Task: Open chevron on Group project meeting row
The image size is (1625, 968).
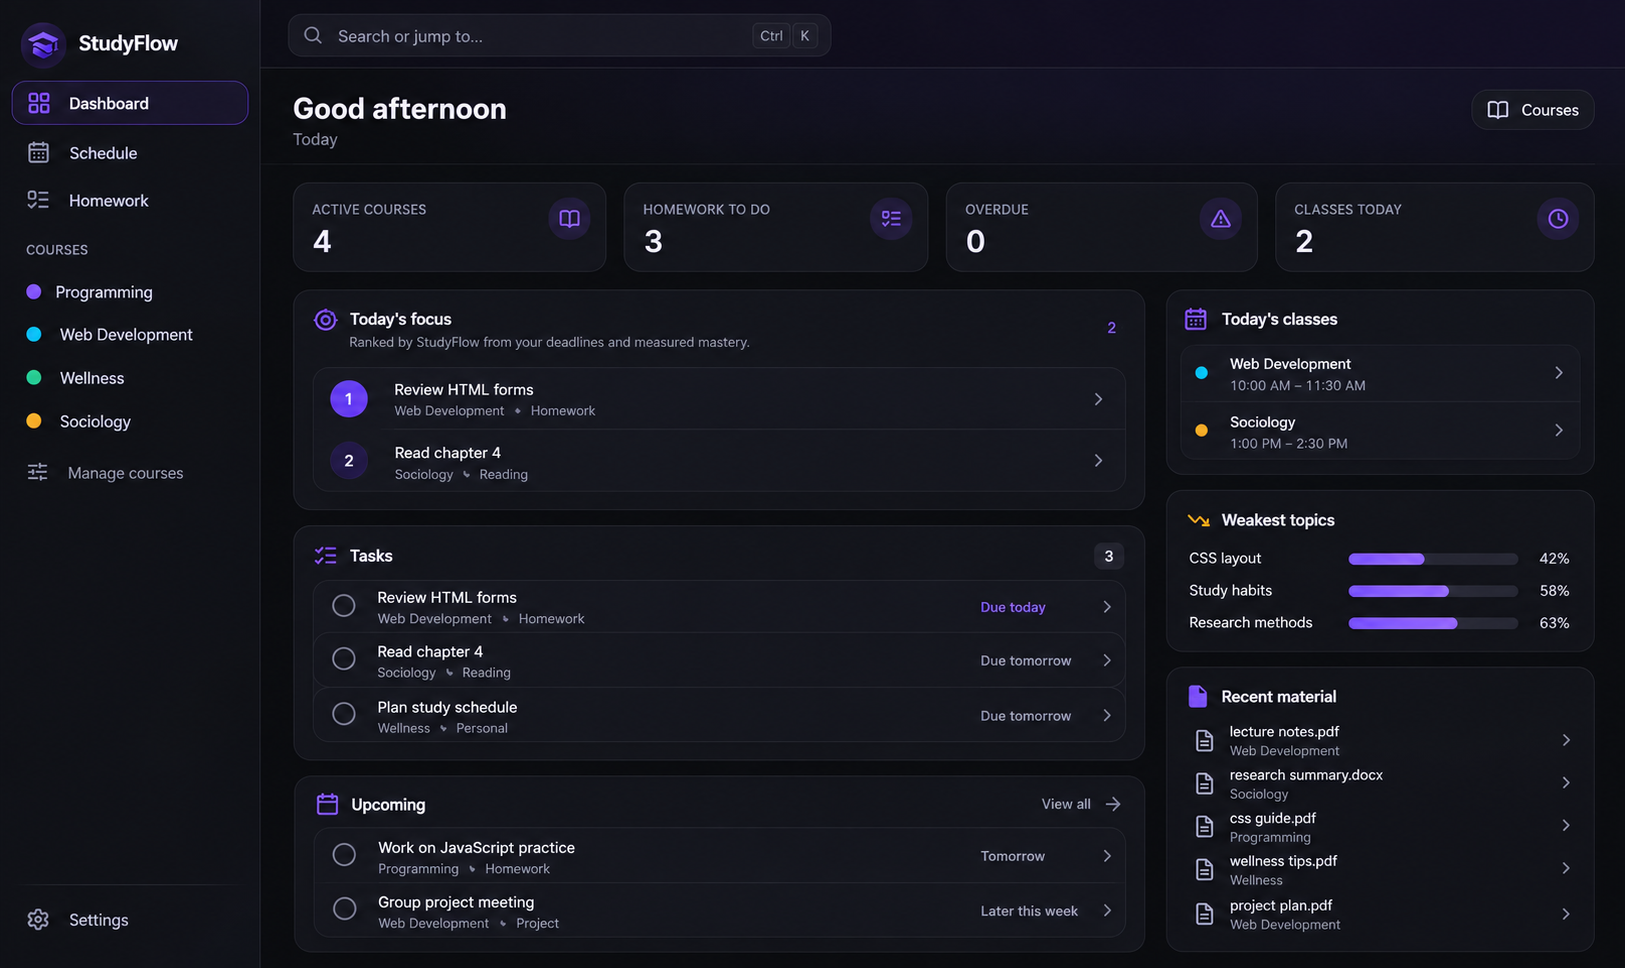Action: 1107,911
